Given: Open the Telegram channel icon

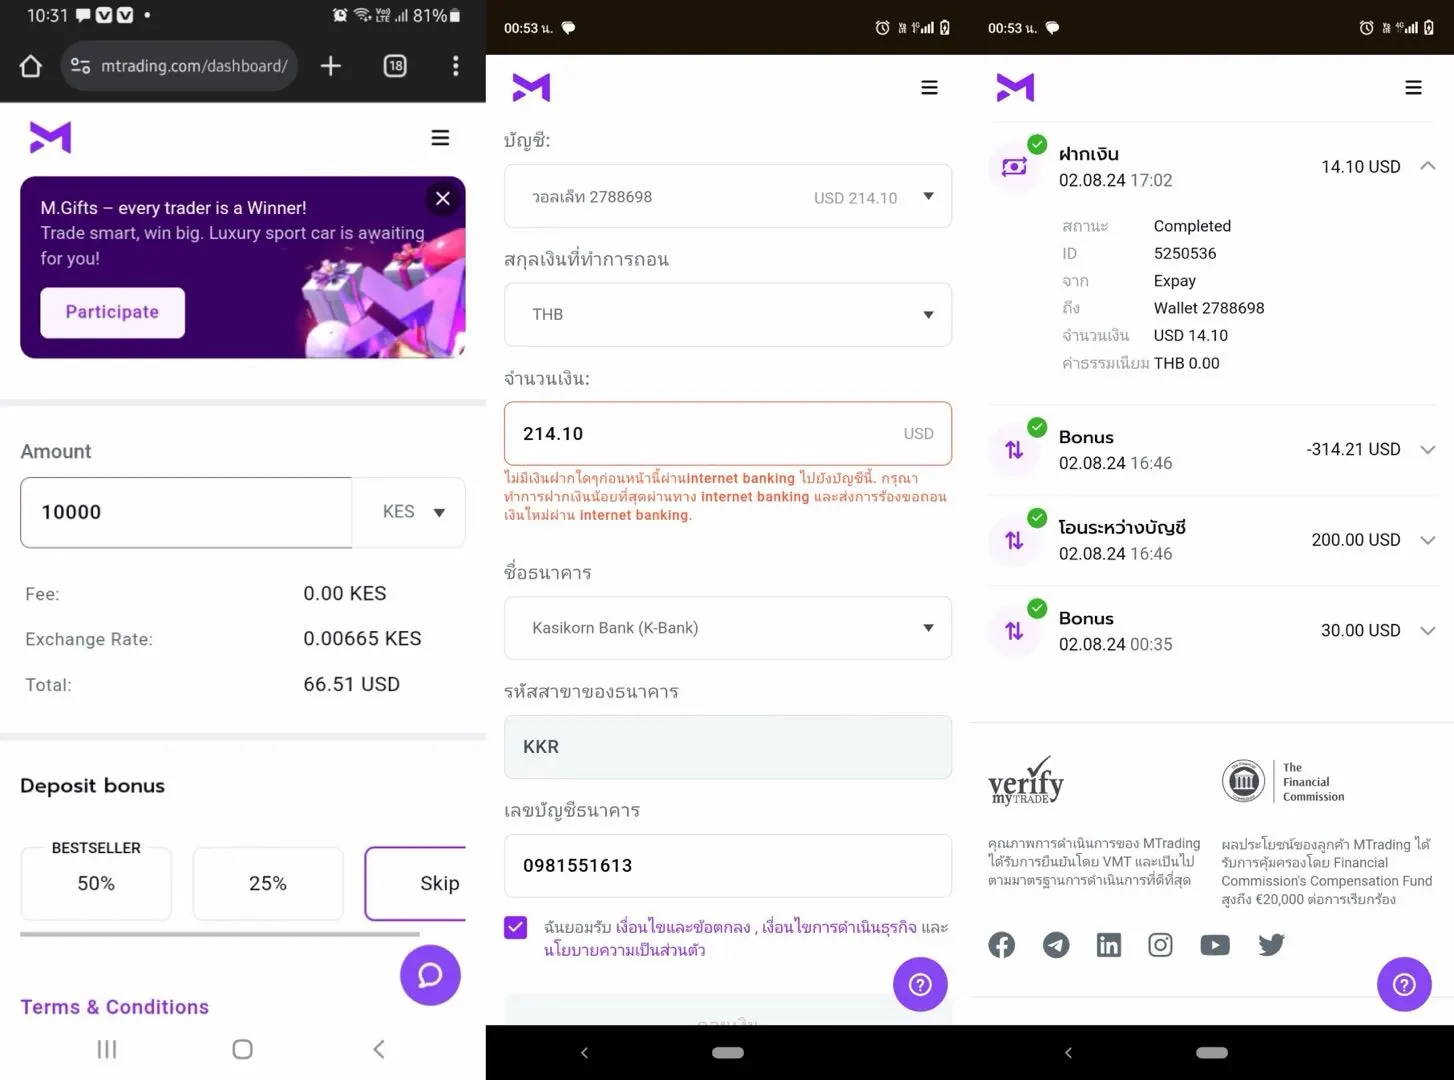Looking at the screenshot, I should point(1056,945).
